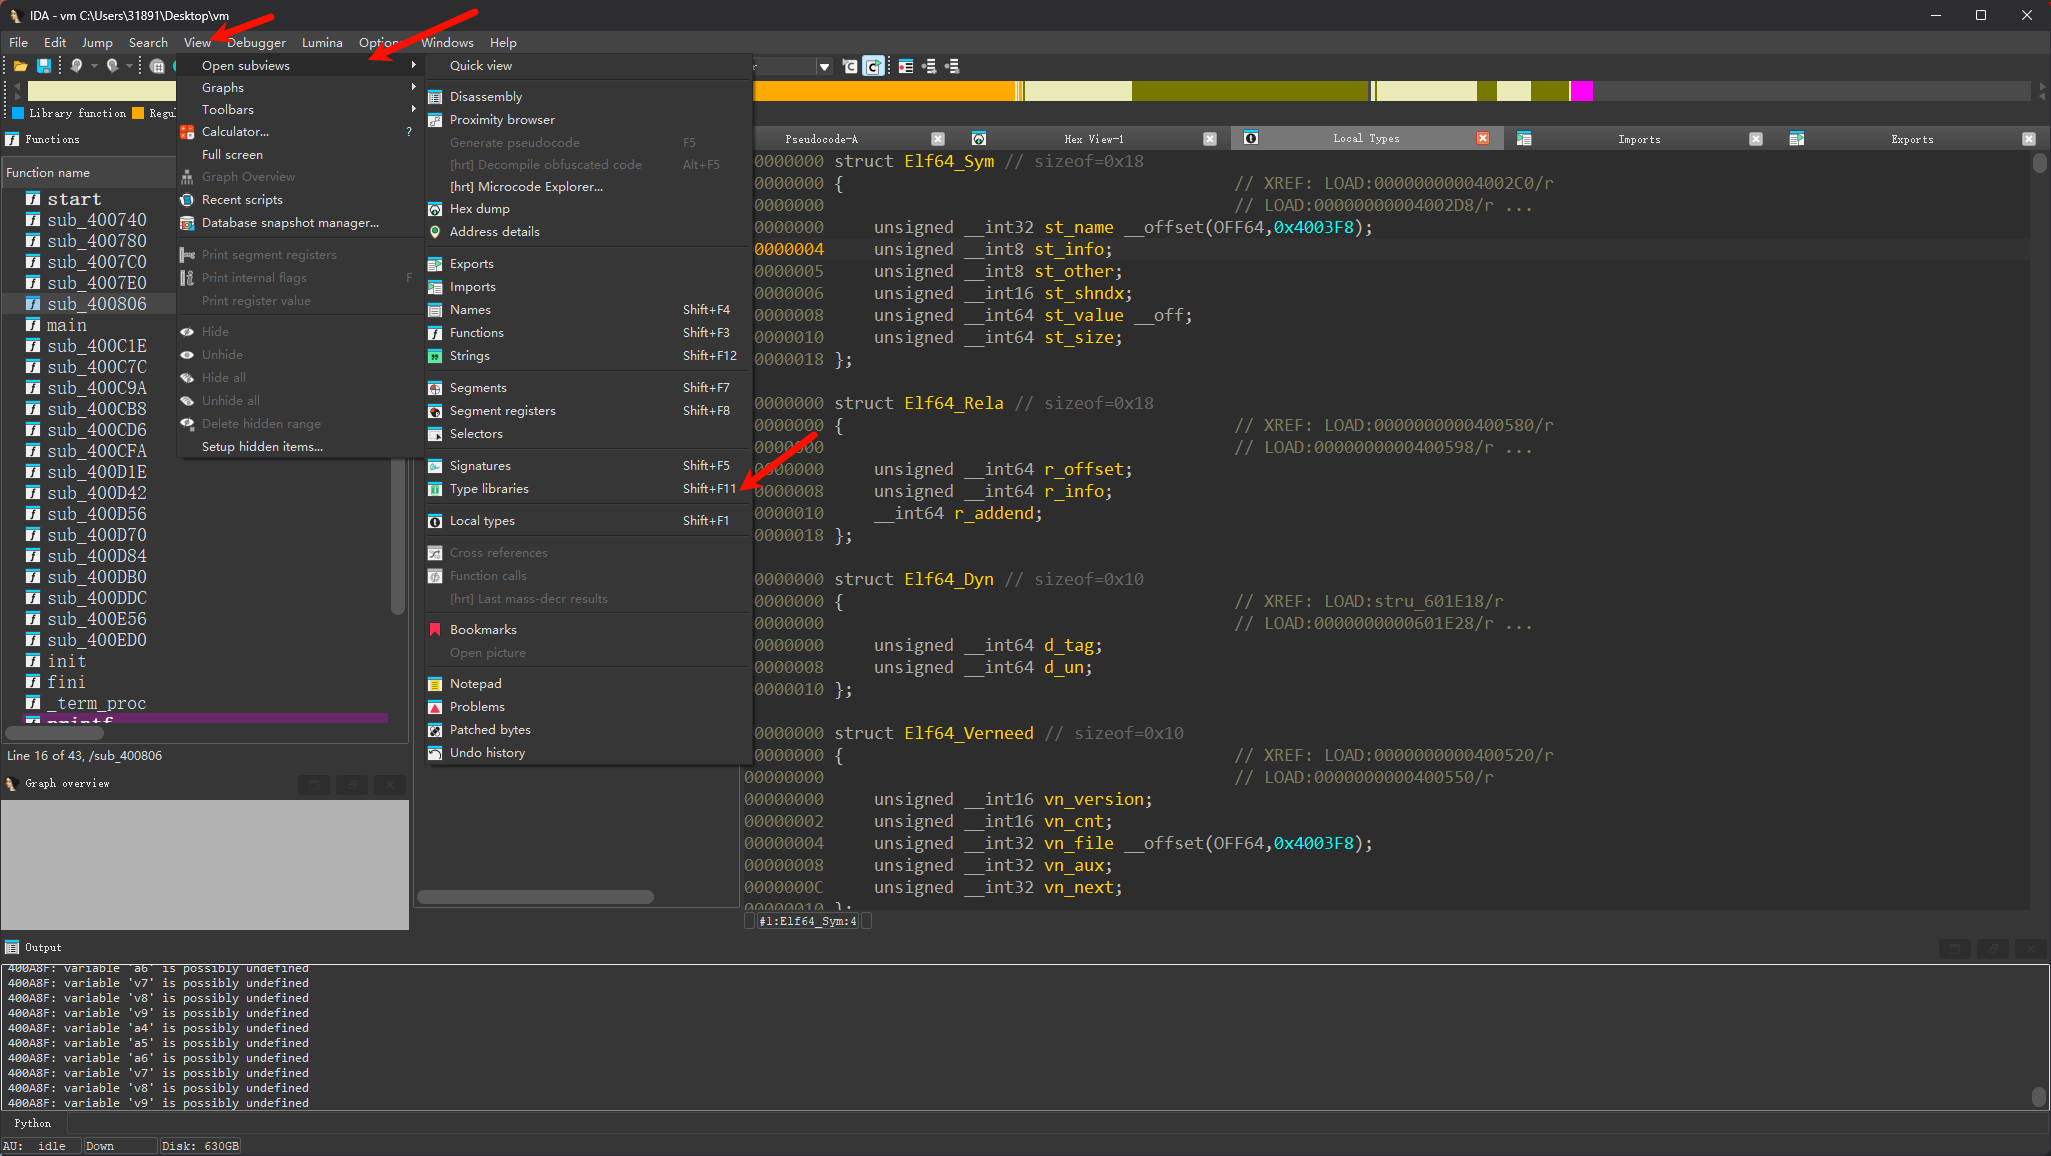Click the magenta segment in navigation band
The width and height of the screenshot is (2051, 1156).
(1581, 92)
